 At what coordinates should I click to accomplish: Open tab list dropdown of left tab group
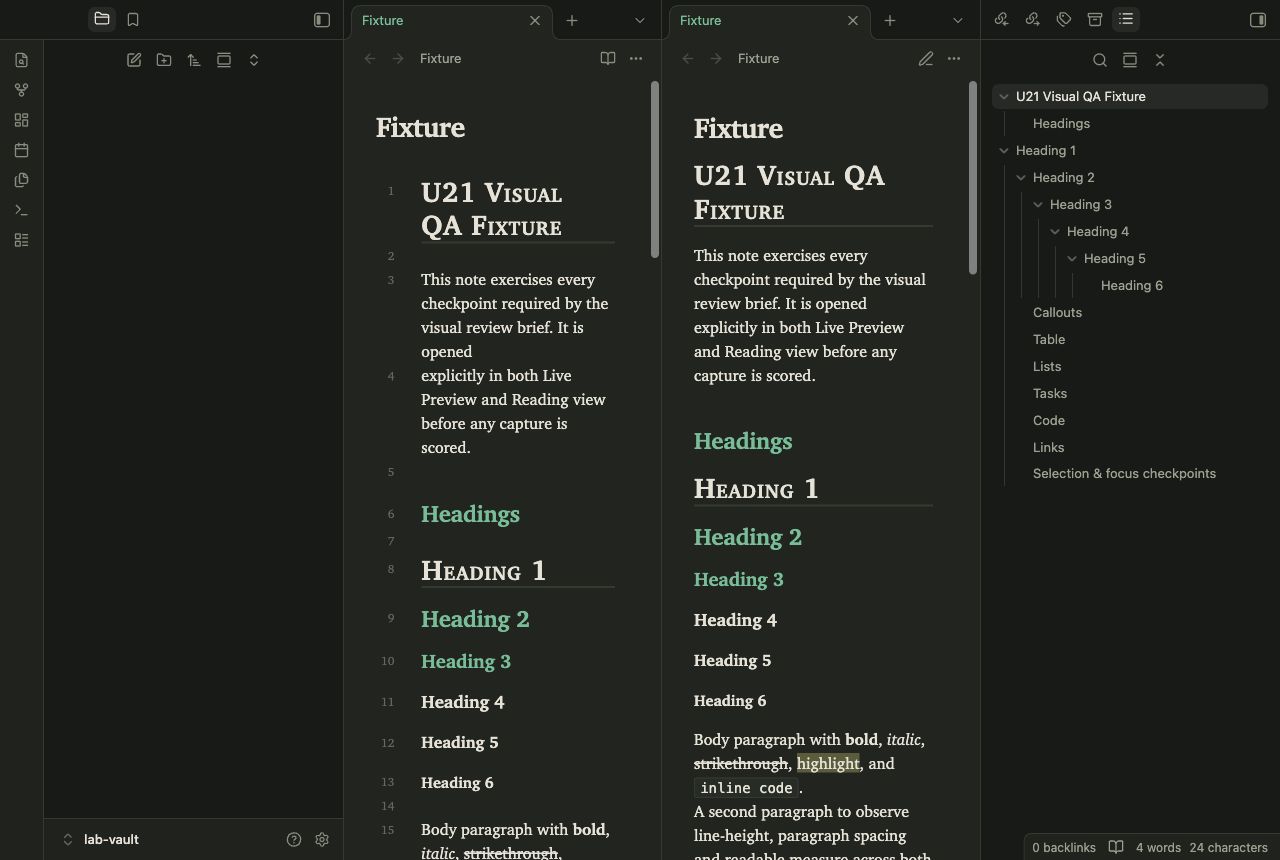click(x=640, y=20)
